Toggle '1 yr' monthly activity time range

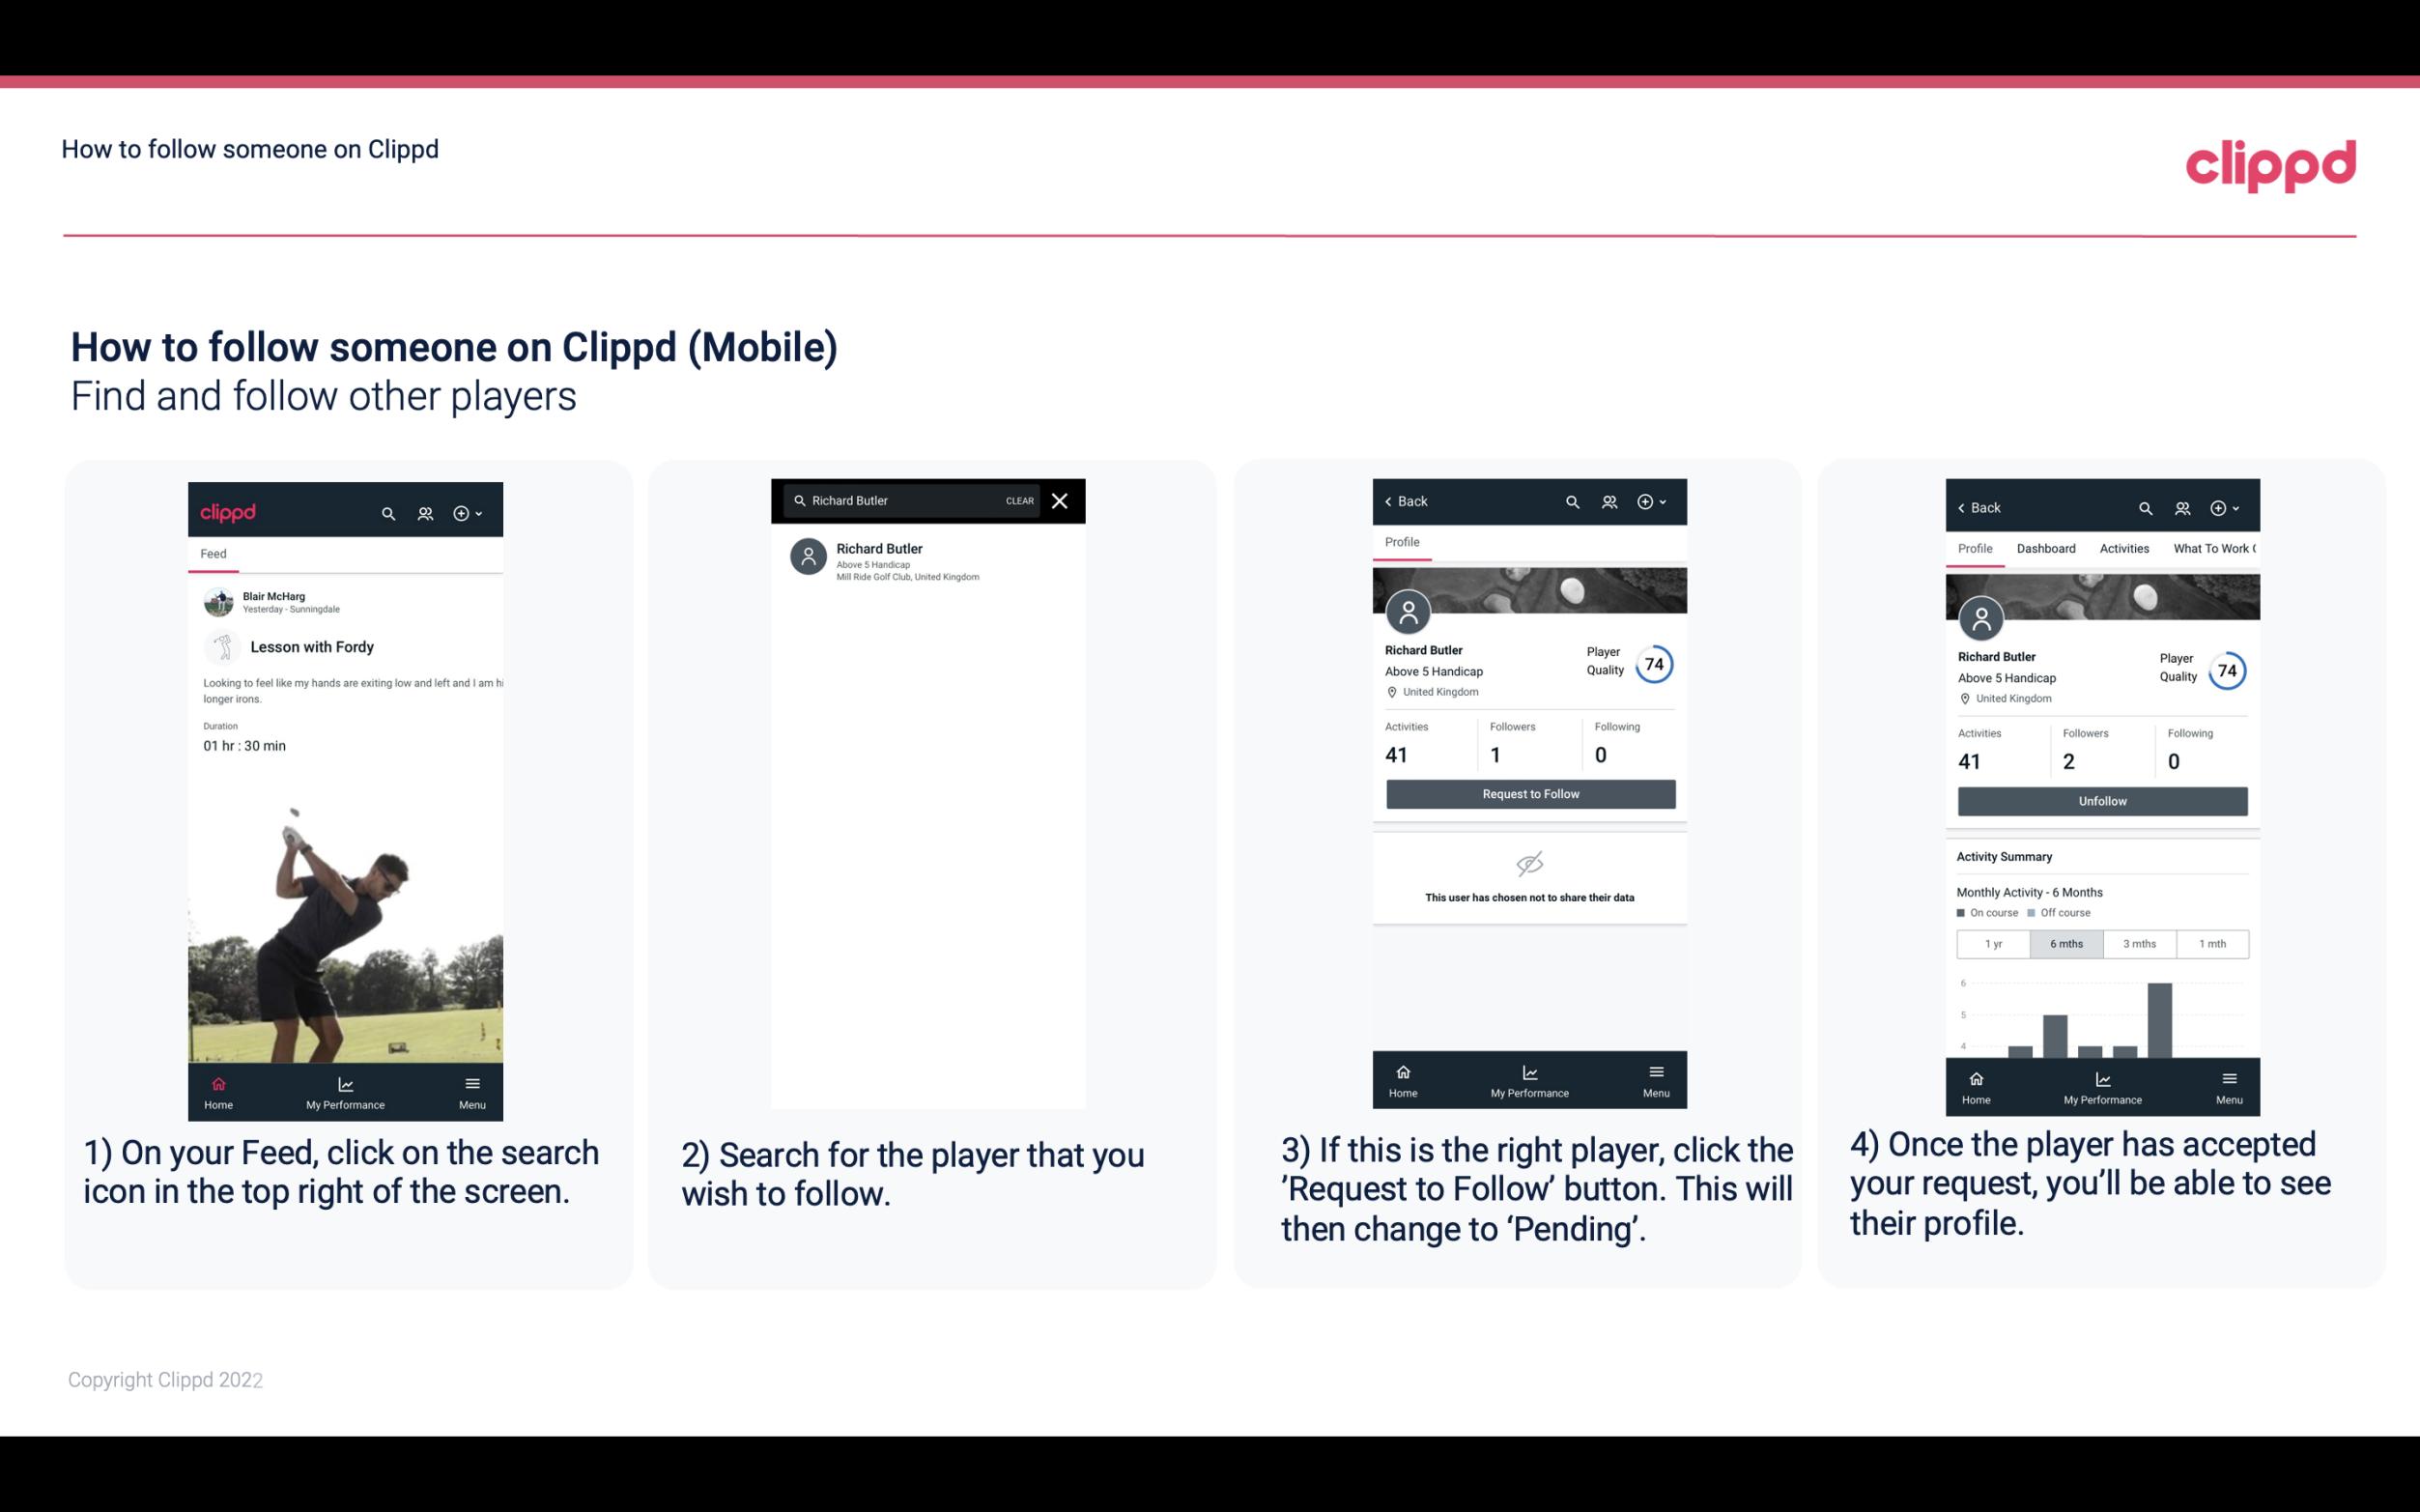click(1992, 942)
